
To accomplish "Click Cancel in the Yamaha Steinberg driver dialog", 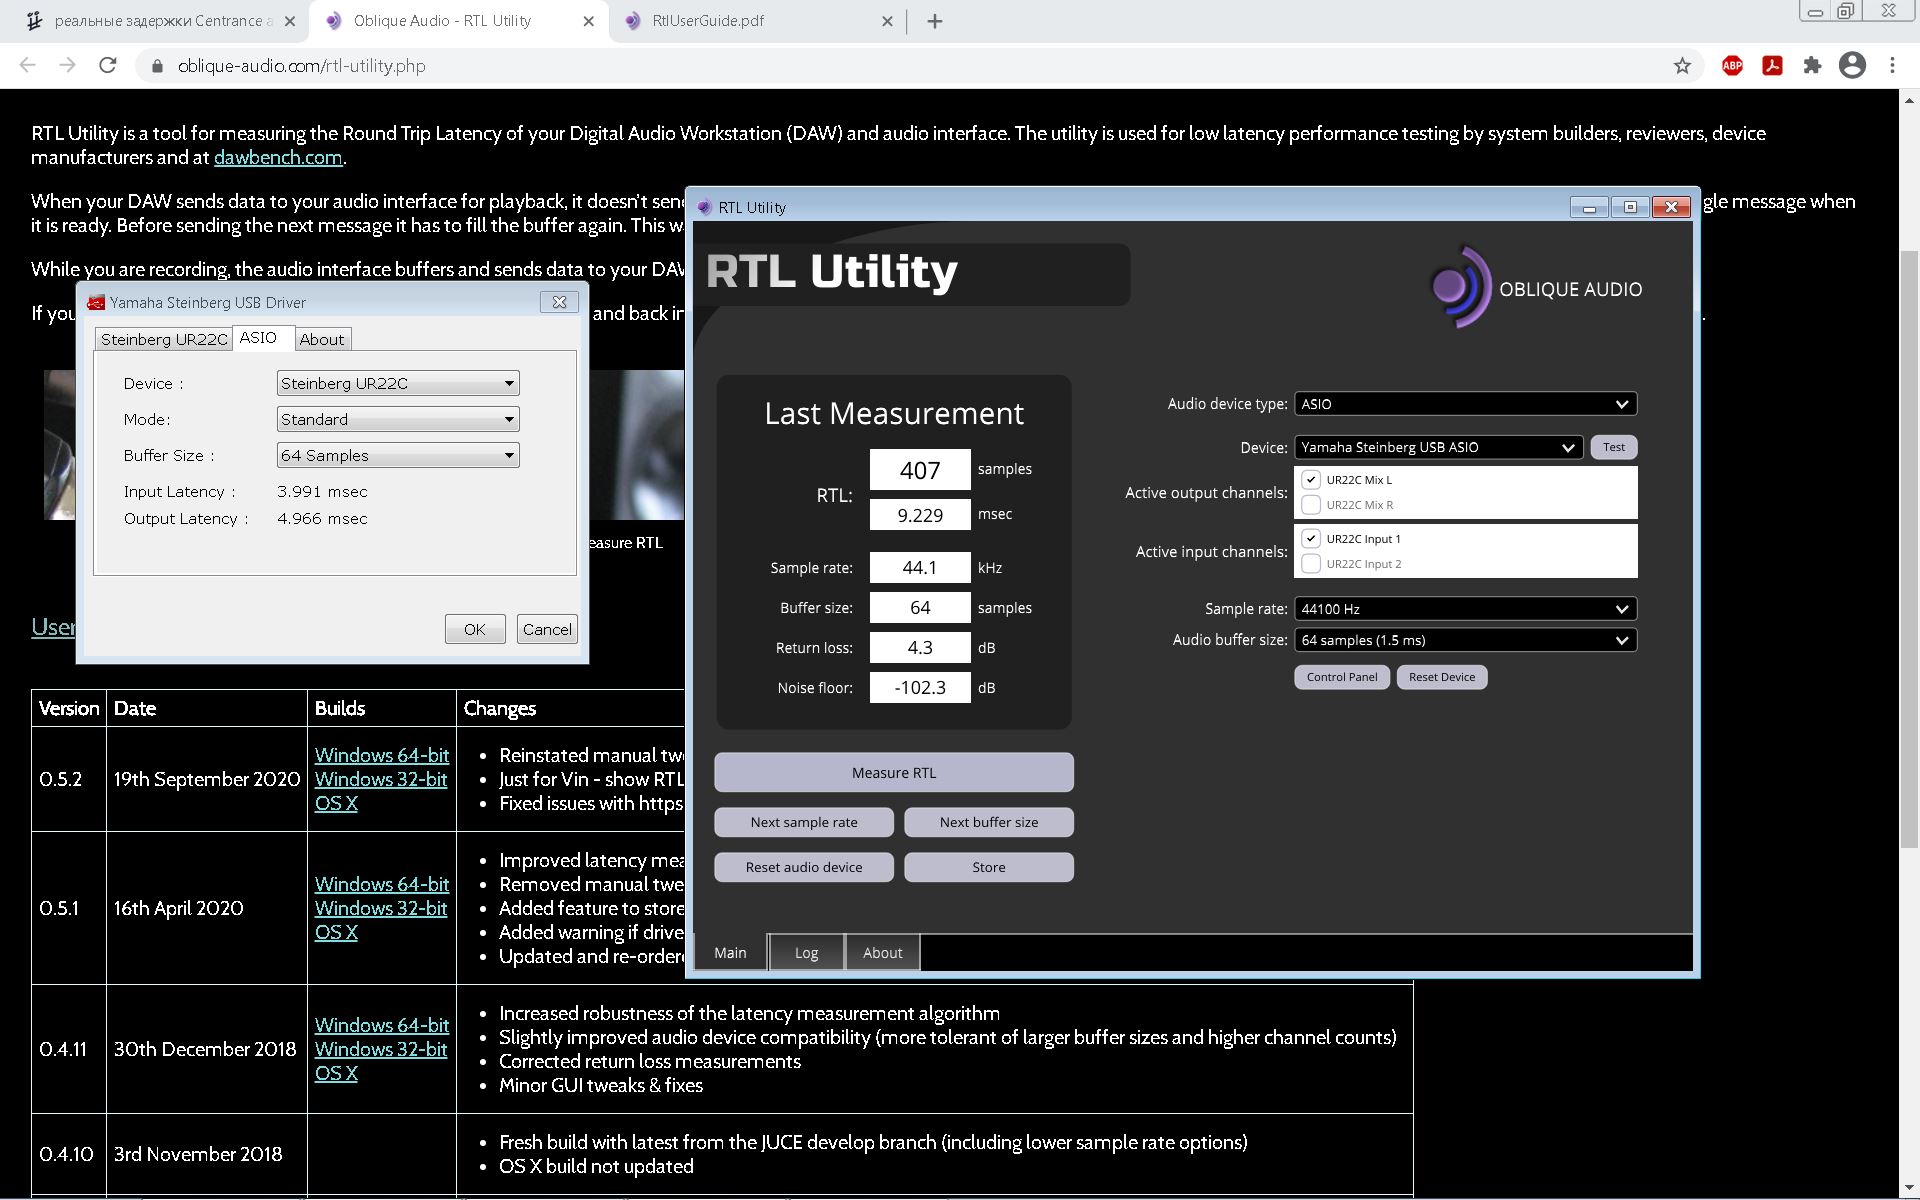I will pyautogui.click(x=547, y=629).
